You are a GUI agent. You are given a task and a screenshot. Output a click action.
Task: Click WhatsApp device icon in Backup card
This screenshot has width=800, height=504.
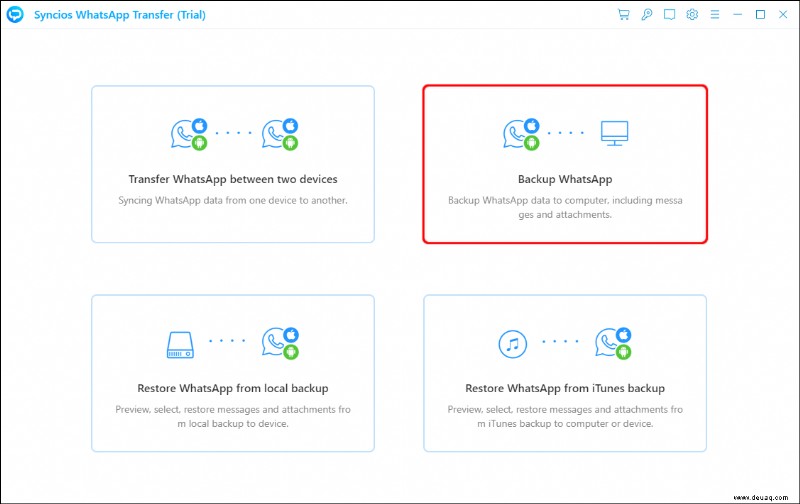(x=521, y=134)
